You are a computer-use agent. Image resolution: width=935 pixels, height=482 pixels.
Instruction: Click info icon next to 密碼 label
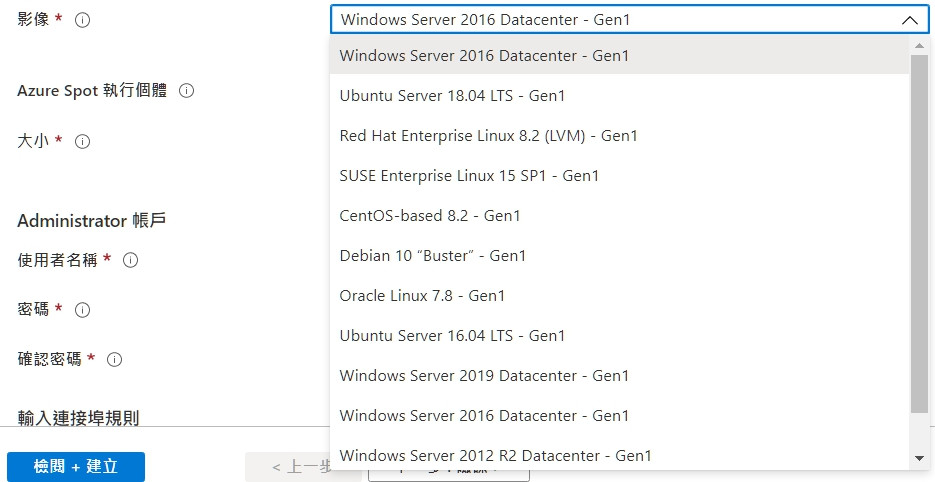83,310
